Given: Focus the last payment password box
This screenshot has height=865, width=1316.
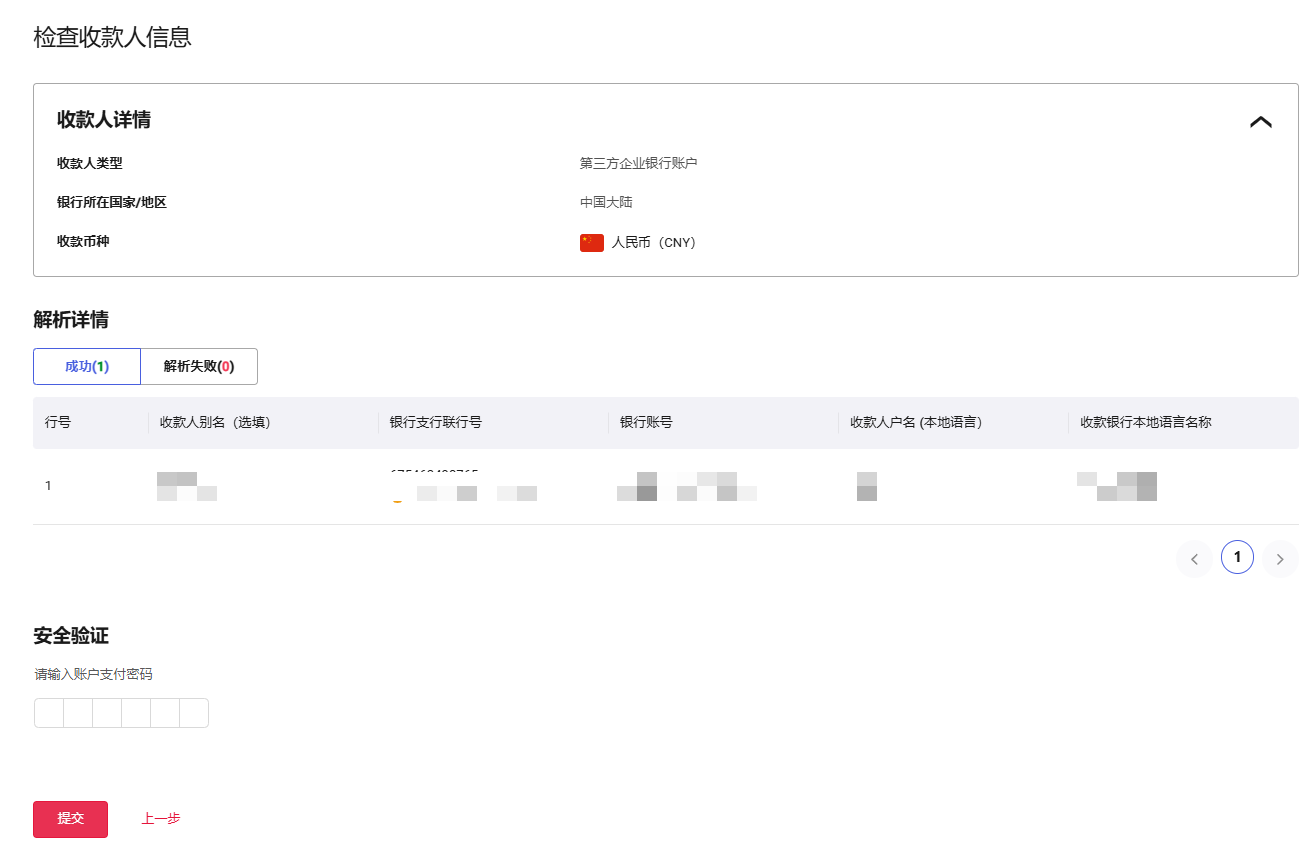Looking at the screenshot, I should (194, 713).
